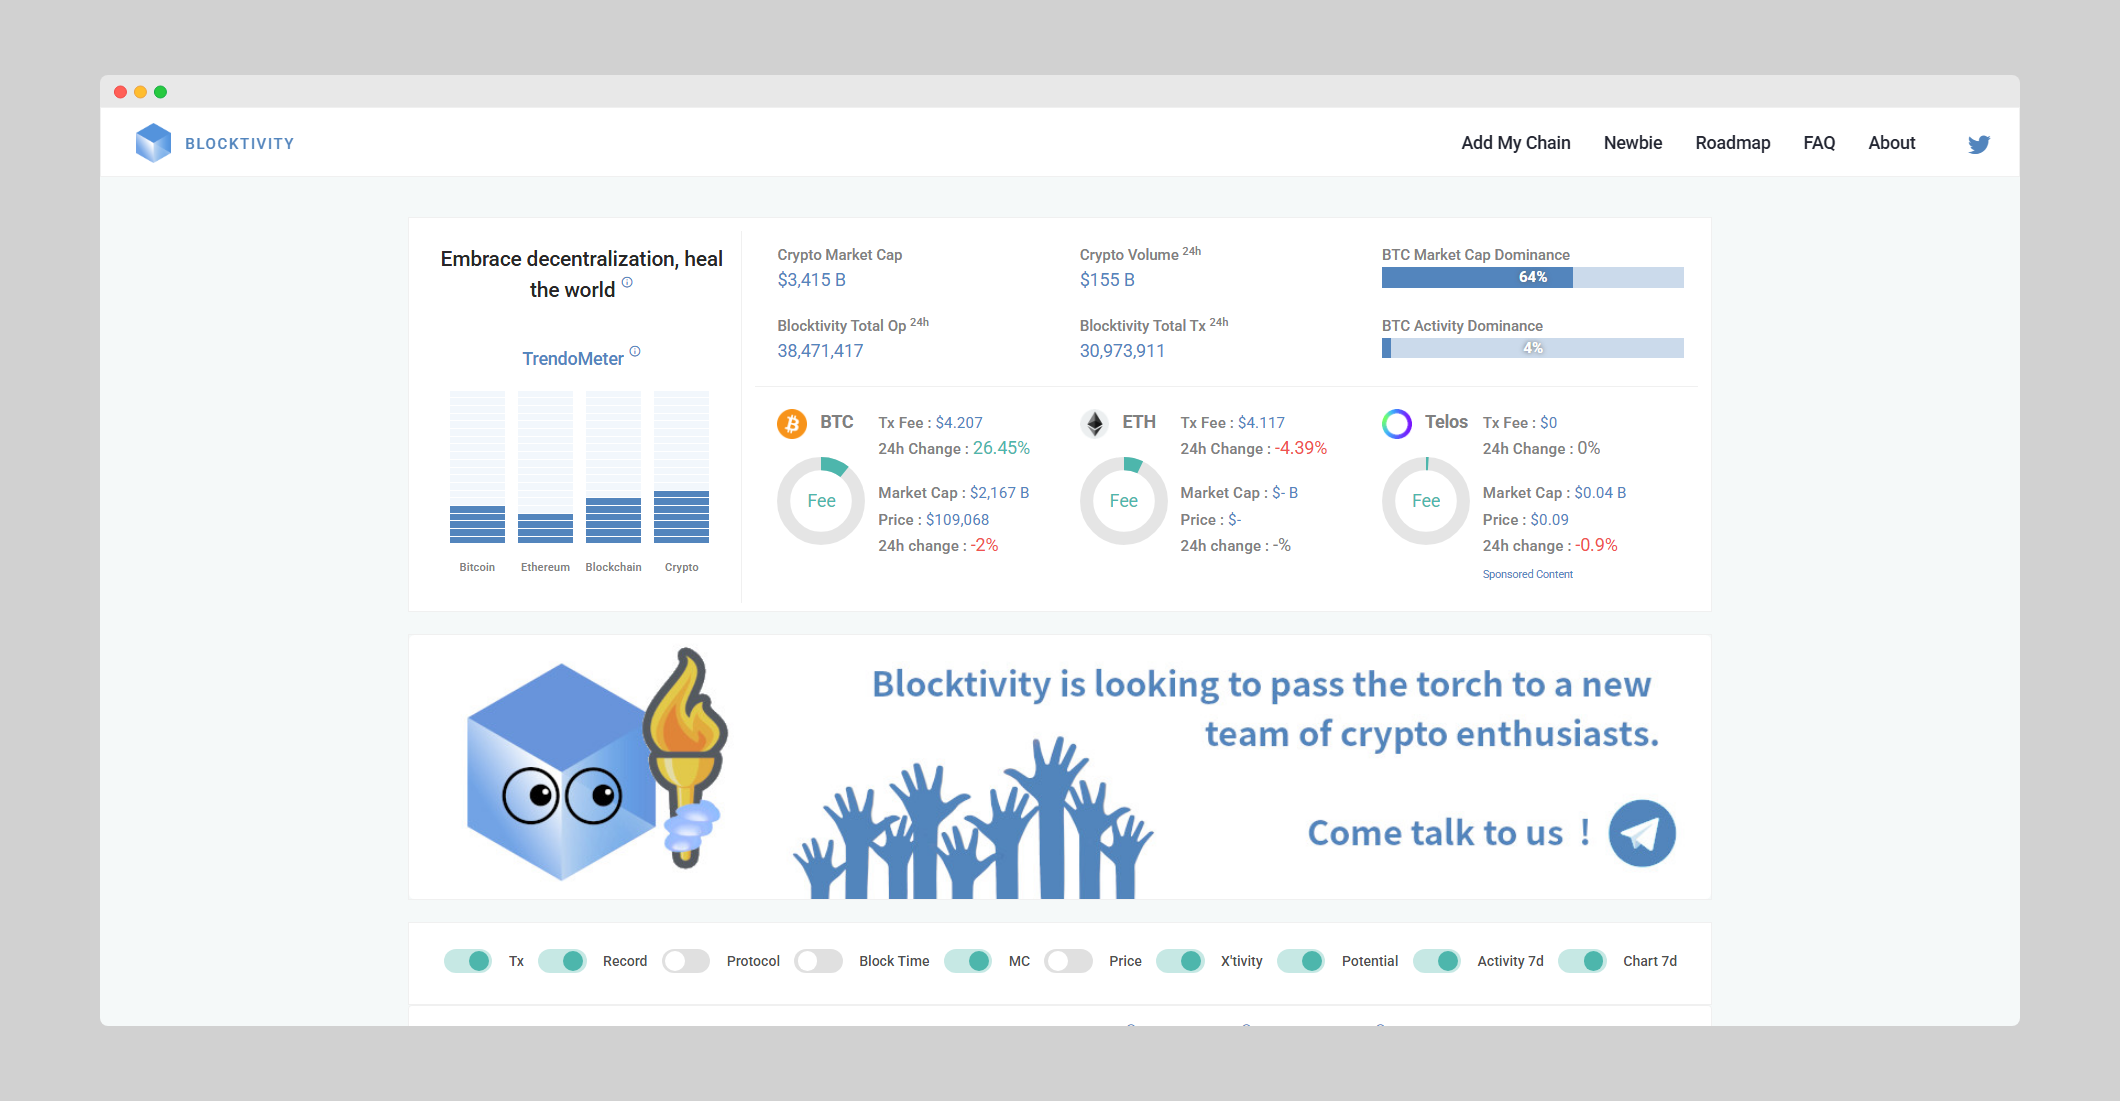Screen dimensions: 2120x1101
Task: Toggle the Tx column switch
Action: [x=468, y=961]
